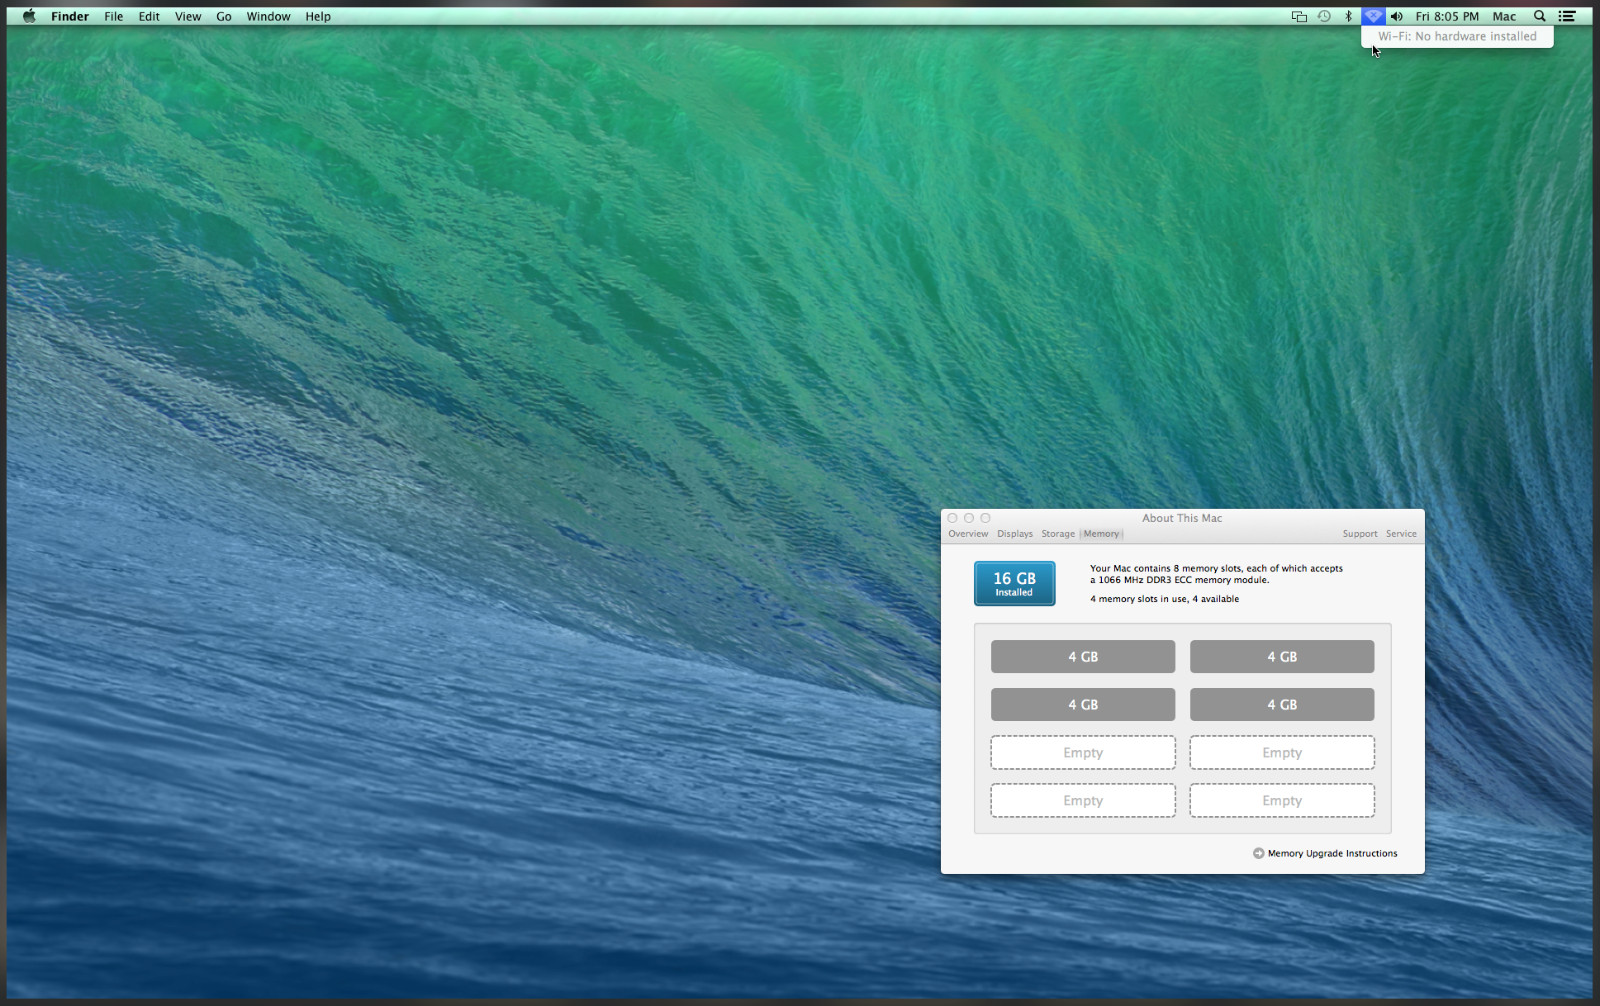This screenshot has width=1600, height=1006.
Task: Click the displays icon in the menu bar
Action: point(1299,16)
